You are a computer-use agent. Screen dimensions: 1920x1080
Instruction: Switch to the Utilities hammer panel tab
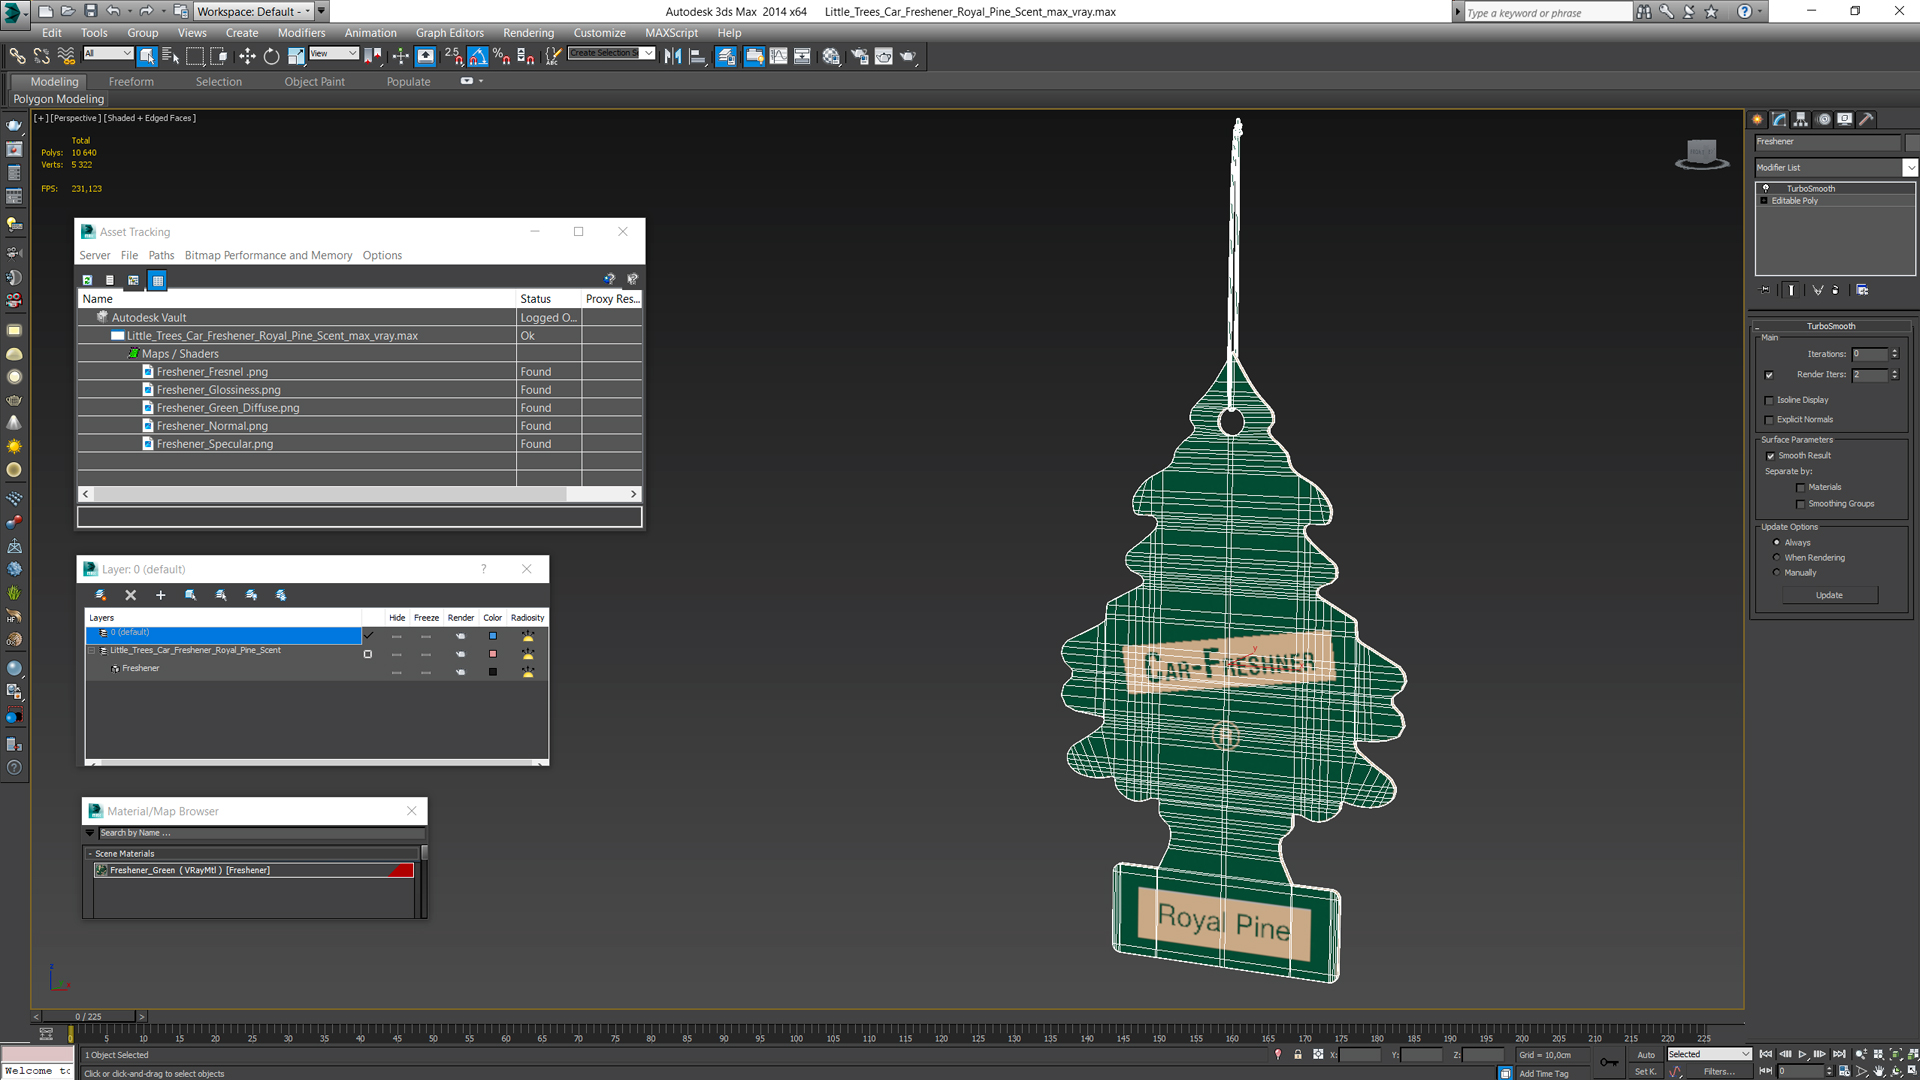1866,119
